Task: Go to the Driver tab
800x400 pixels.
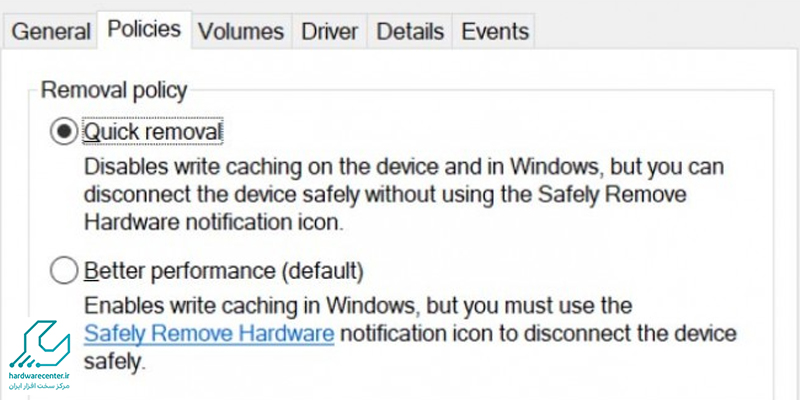Action: click(x=330, y=32)
